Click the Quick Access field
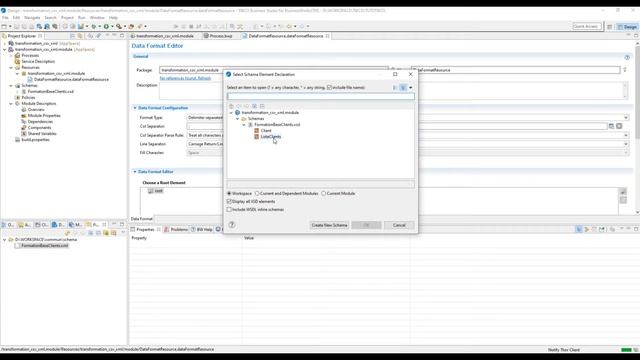This screenshot has height=360, width=640. (x=587, y=26)
